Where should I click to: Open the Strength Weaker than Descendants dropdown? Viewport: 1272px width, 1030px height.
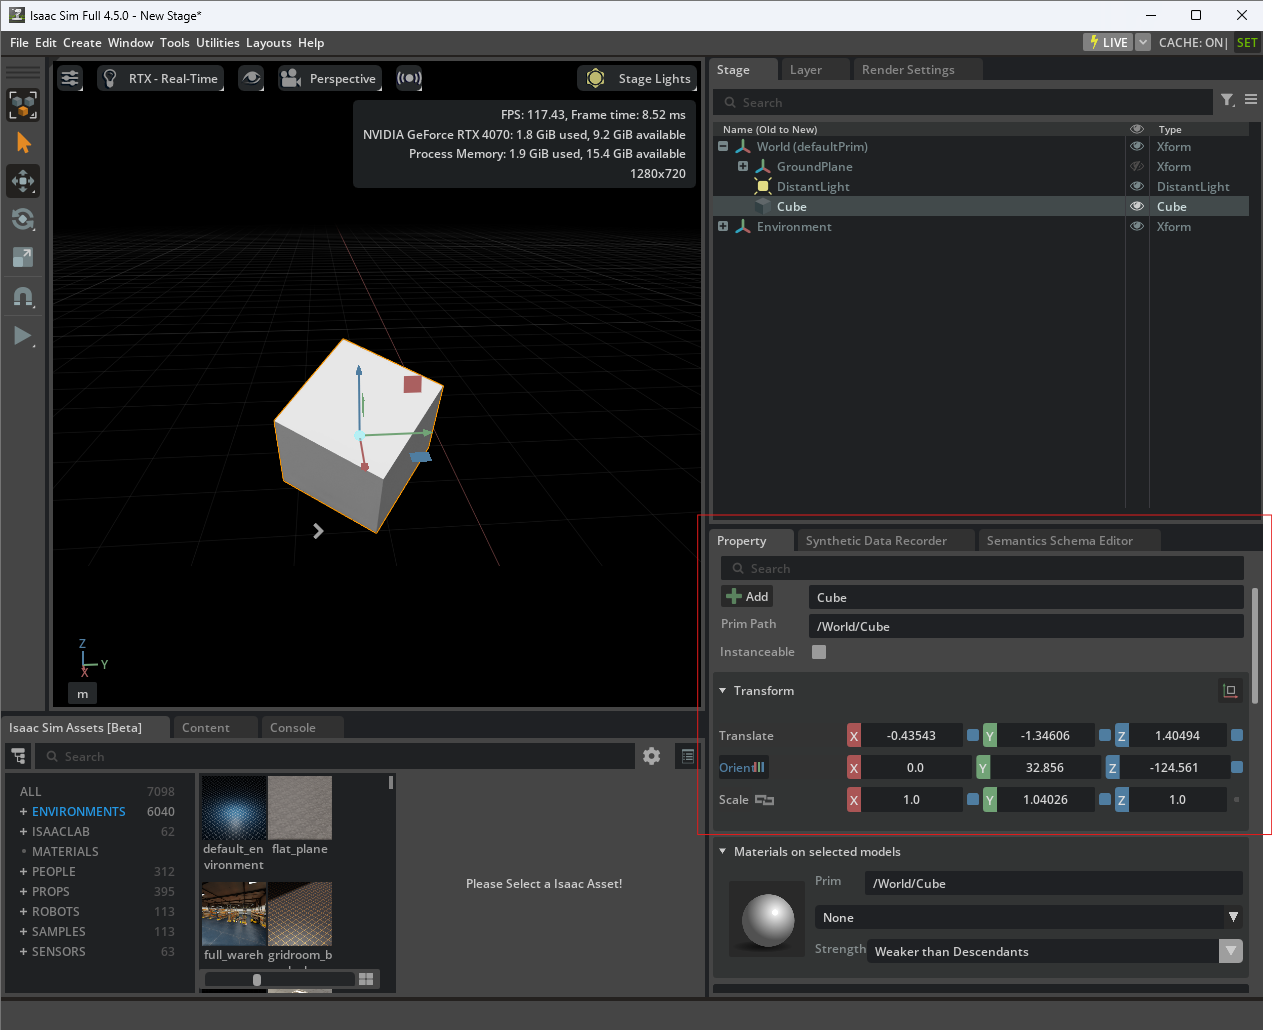pyautogui.click(x=1055, y=951)
